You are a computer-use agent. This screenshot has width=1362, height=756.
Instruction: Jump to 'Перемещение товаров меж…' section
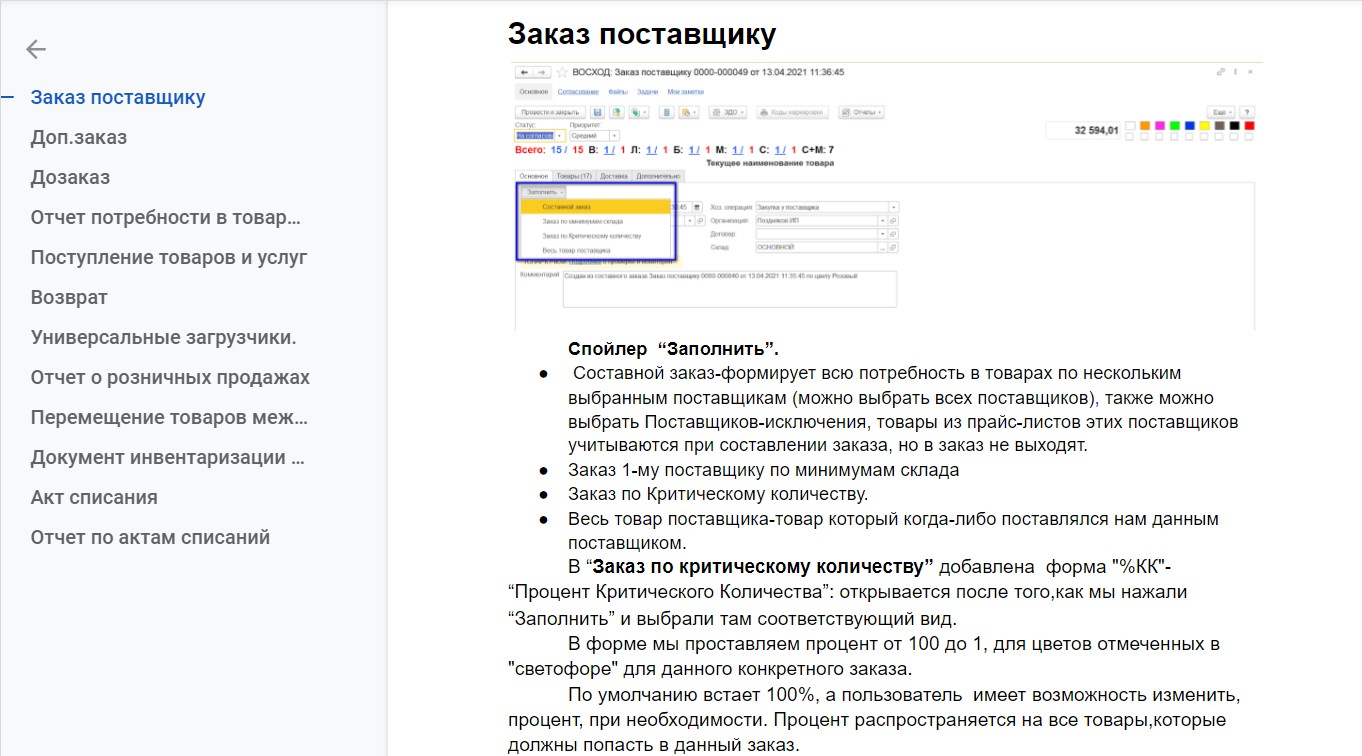[167, 417]
